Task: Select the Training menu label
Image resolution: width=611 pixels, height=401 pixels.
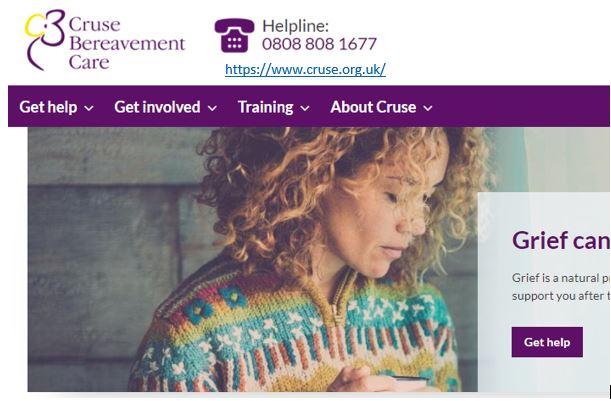Action: 265,107
